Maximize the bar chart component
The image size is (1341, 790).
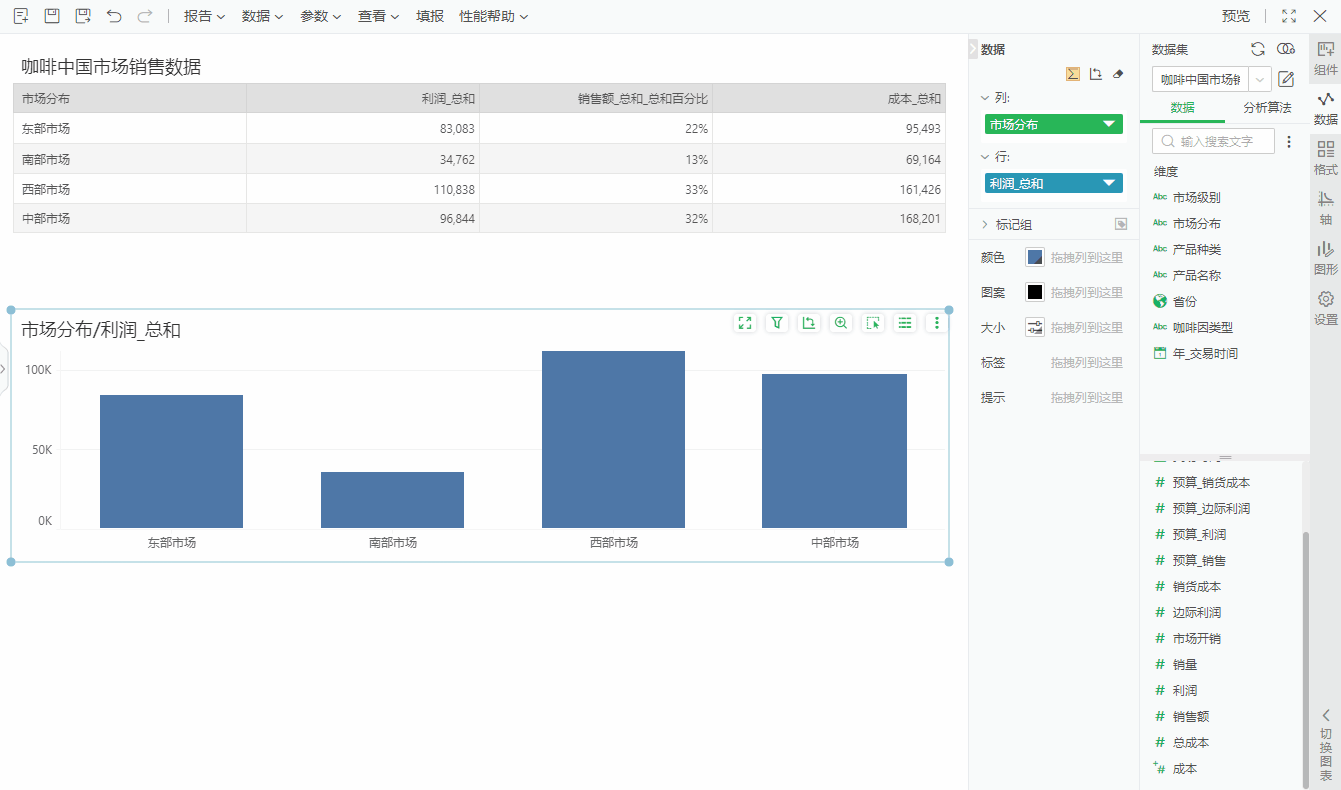(744, 322)
